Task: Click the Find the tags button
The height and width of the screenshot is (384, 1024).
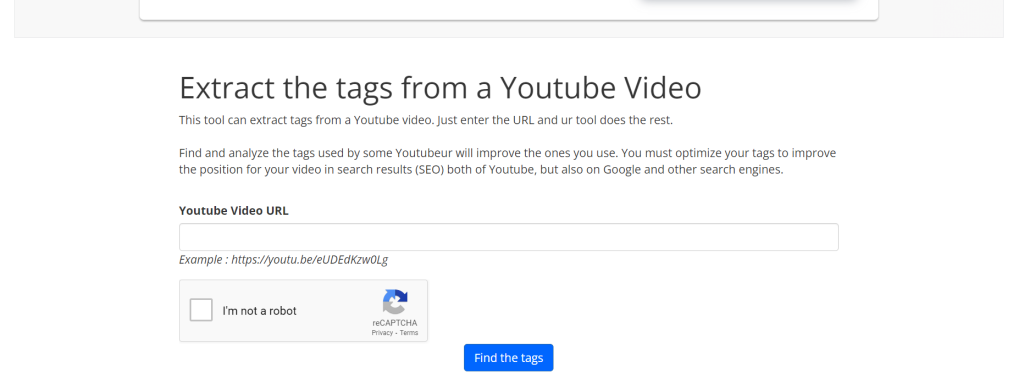Action: pos(508,358)
